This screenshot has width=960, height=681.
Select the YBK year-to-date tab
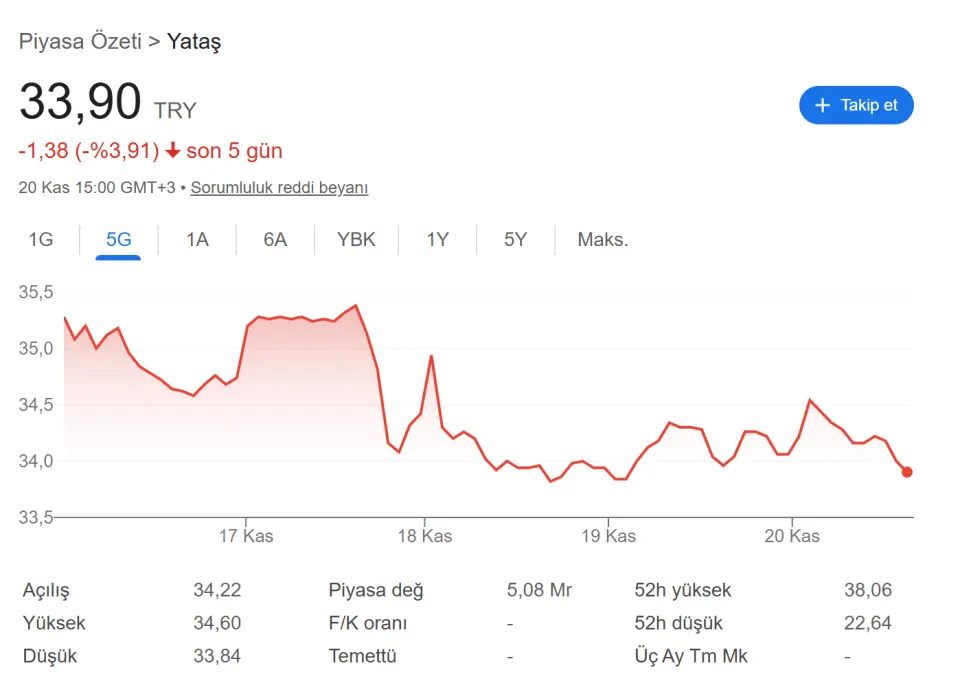356,240
